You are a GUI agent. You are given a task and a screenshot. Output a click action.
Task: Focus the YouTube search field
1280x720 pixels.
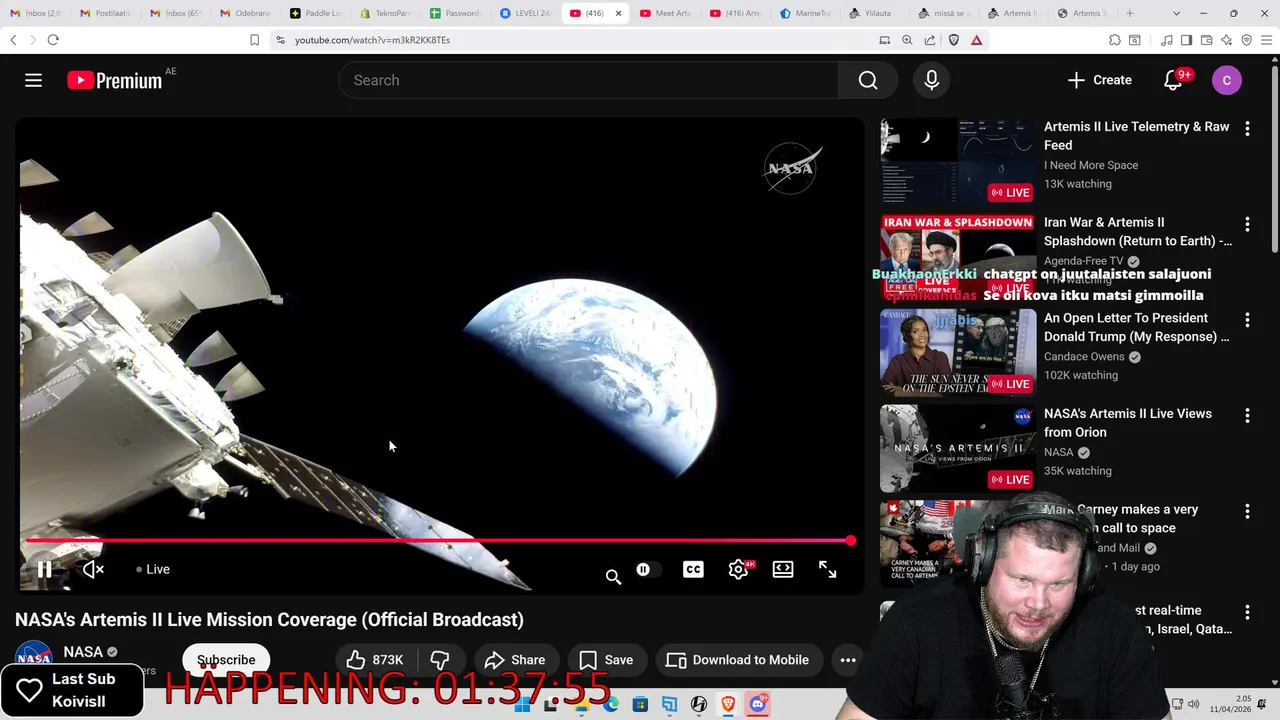pos(589,80)
